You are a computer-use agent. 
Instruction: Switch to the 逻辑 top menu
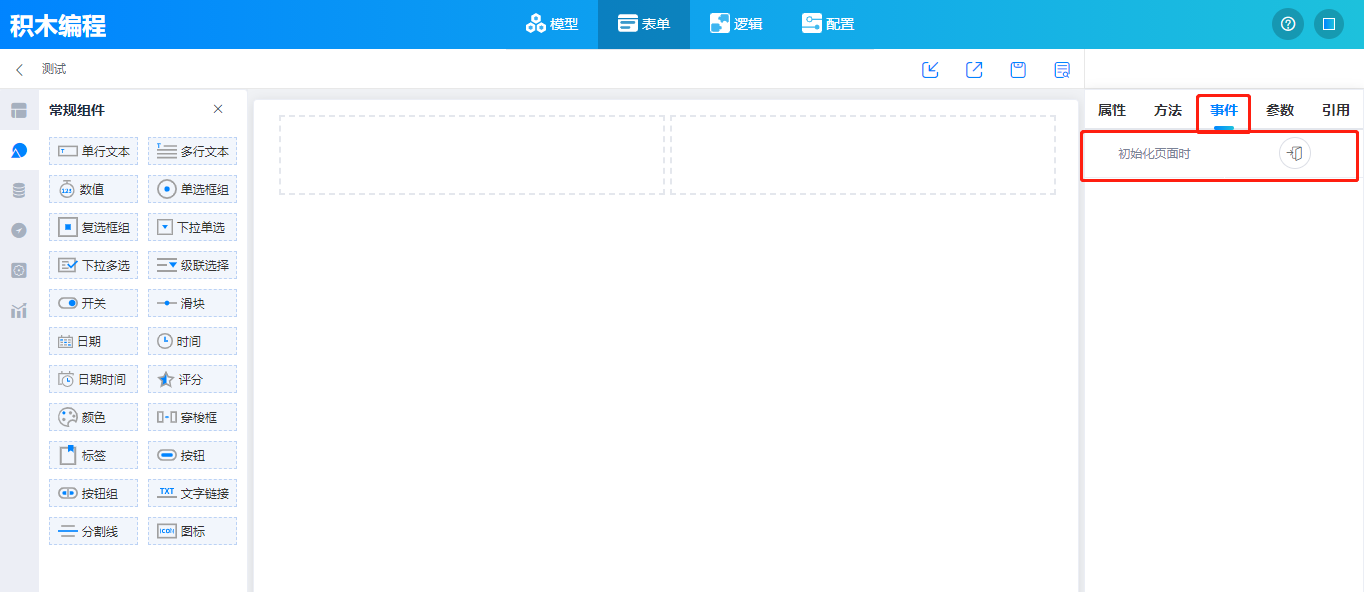(736, 24)
